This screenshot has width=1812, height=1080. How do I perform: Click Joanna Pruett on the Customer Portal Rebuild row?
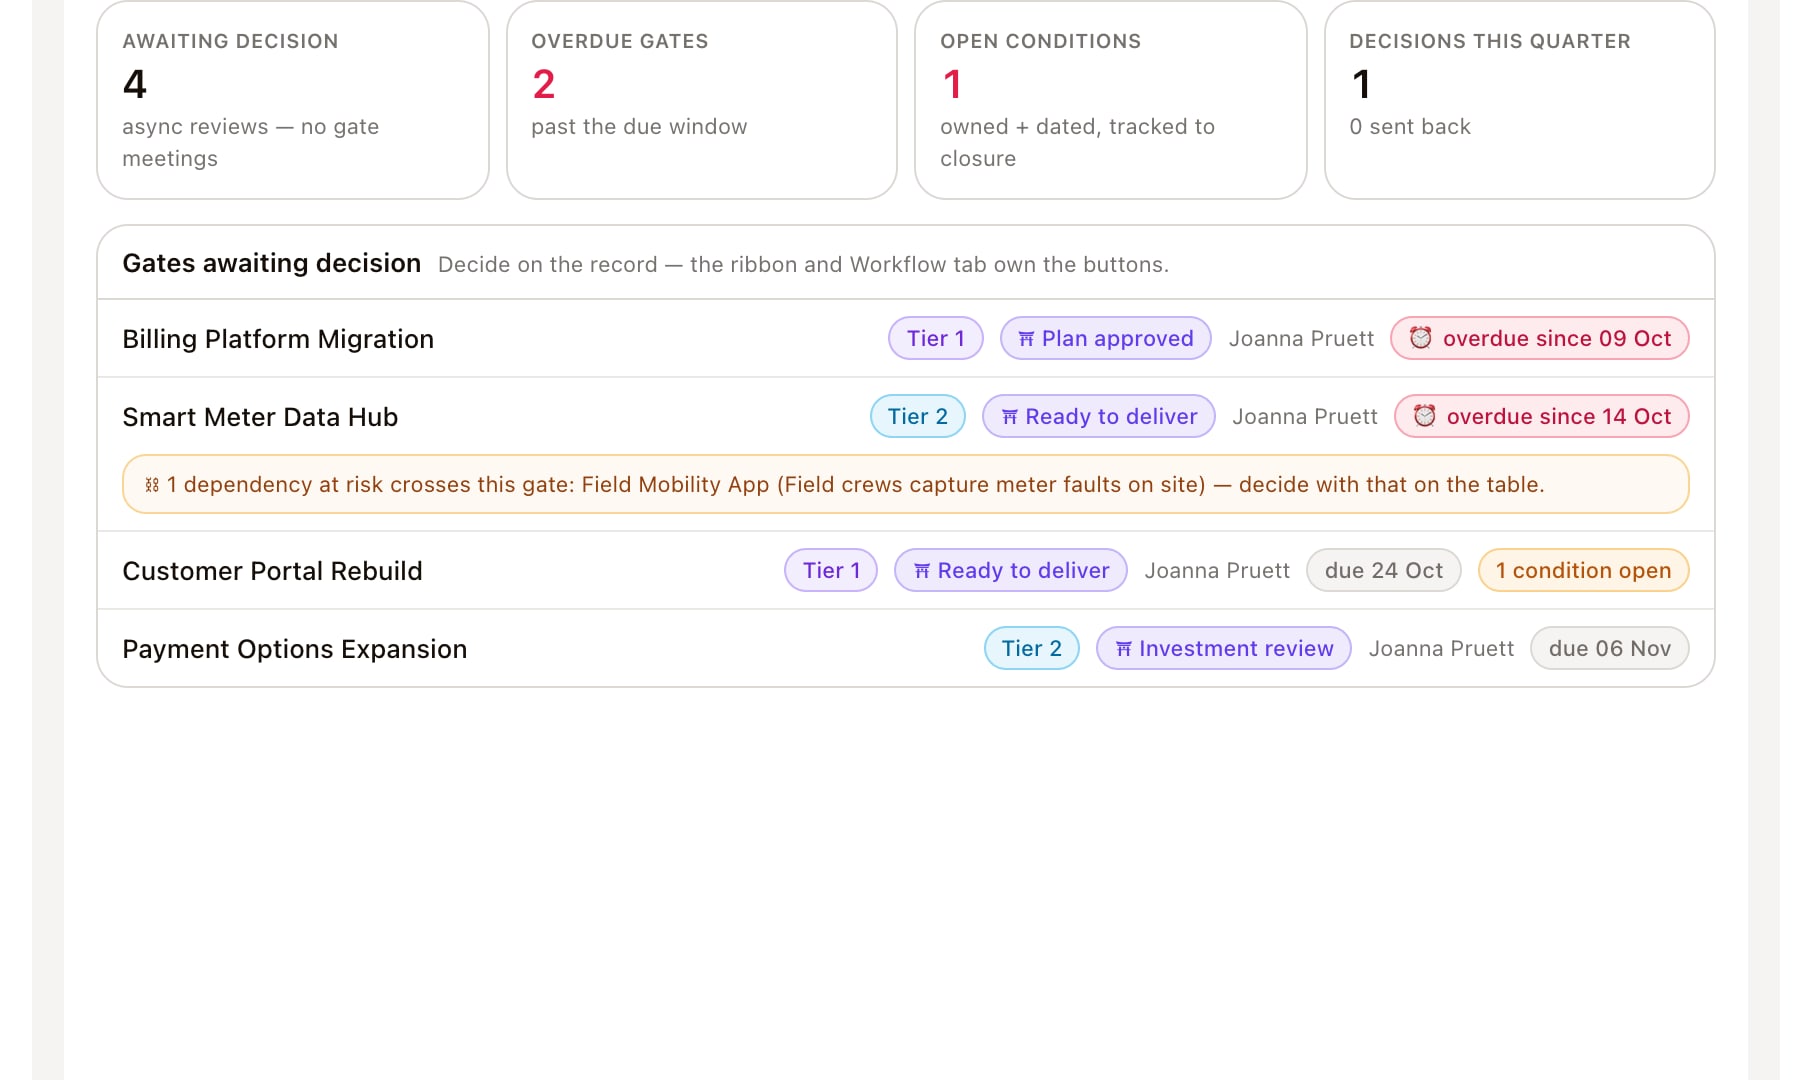pyautogui.click(x=1217, y=571)
